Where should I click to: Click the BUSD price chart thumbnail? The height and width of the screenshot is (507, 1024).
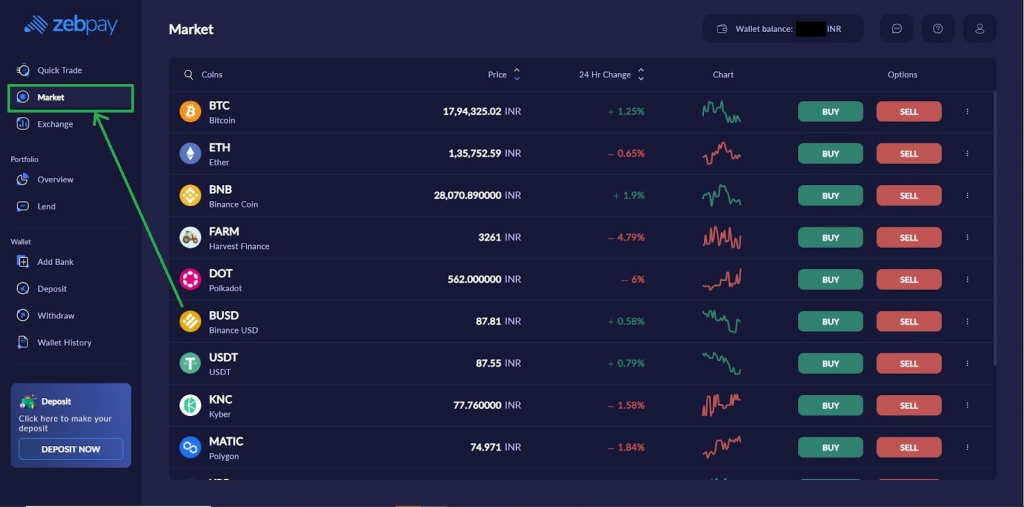(x=722, y=322)
